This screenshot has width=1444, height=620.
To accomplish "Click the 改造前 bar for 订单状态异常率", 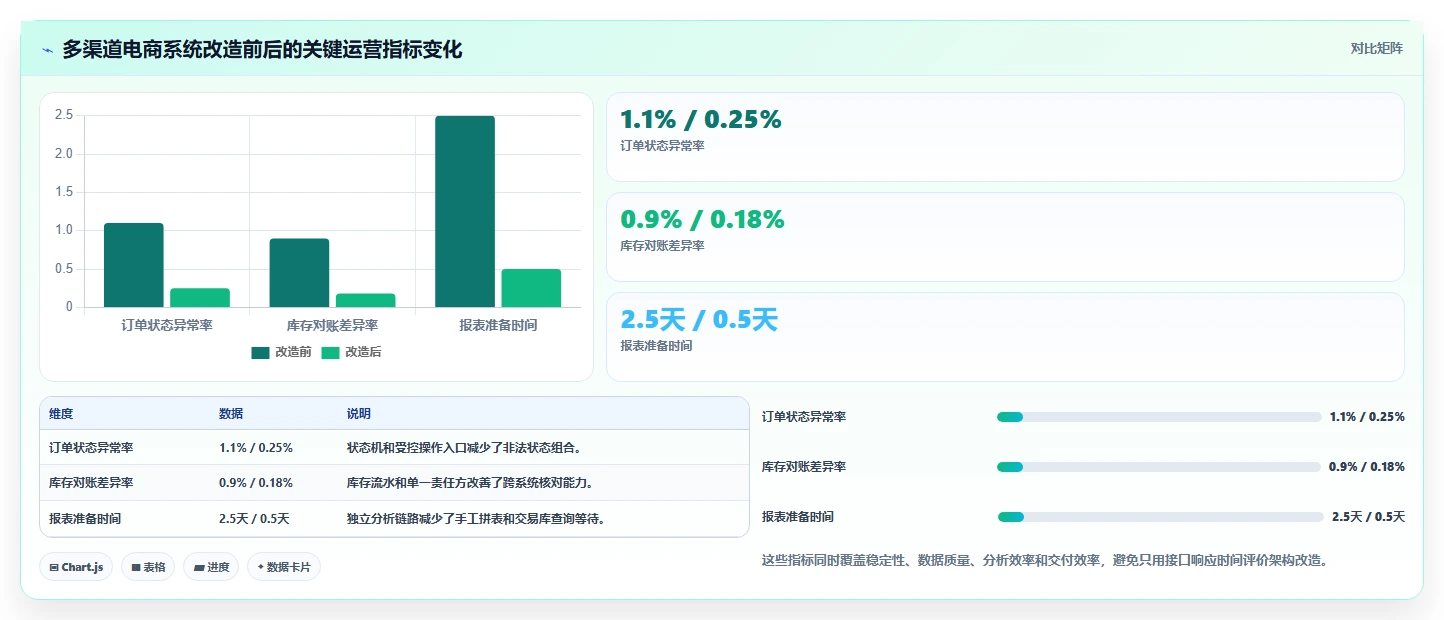I will (134, 265).
